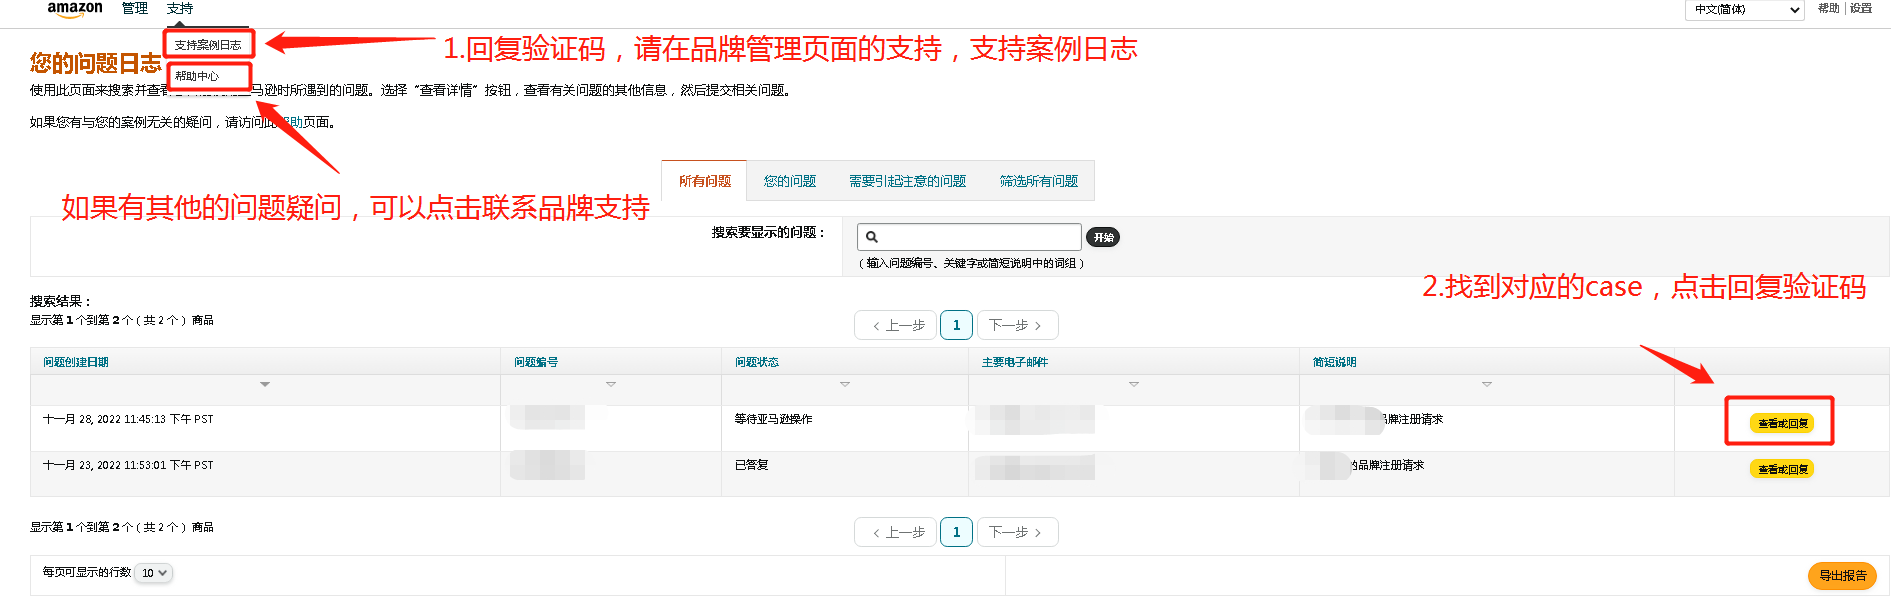Switch to the 您的问题 tab
The height and width of the screenshot is (609, 1891).
tap(789, 181)
